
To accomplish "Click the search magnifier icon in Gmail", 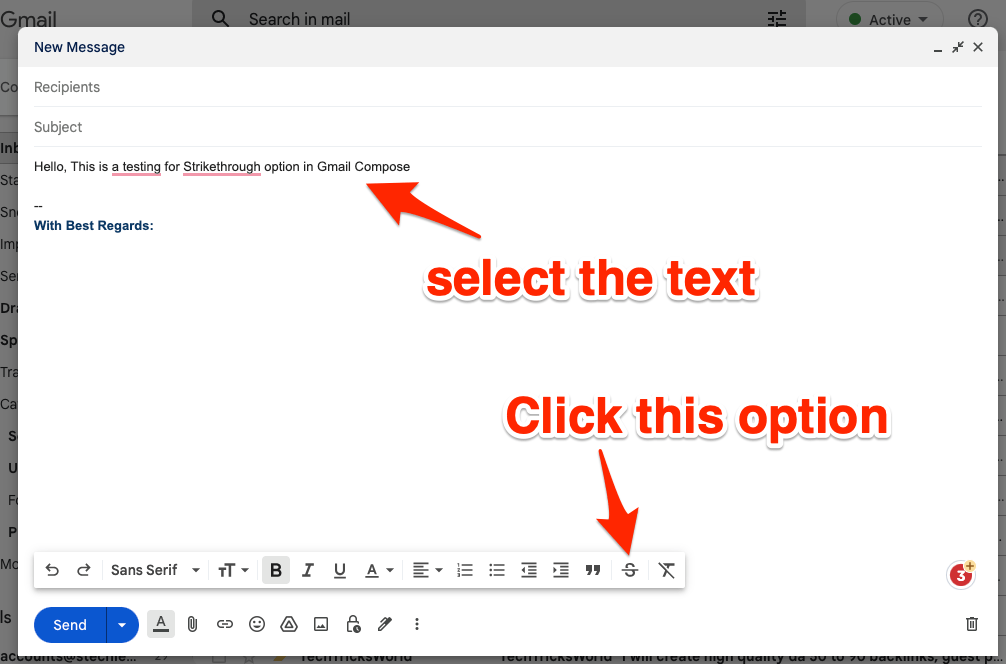I will (220, 19).
